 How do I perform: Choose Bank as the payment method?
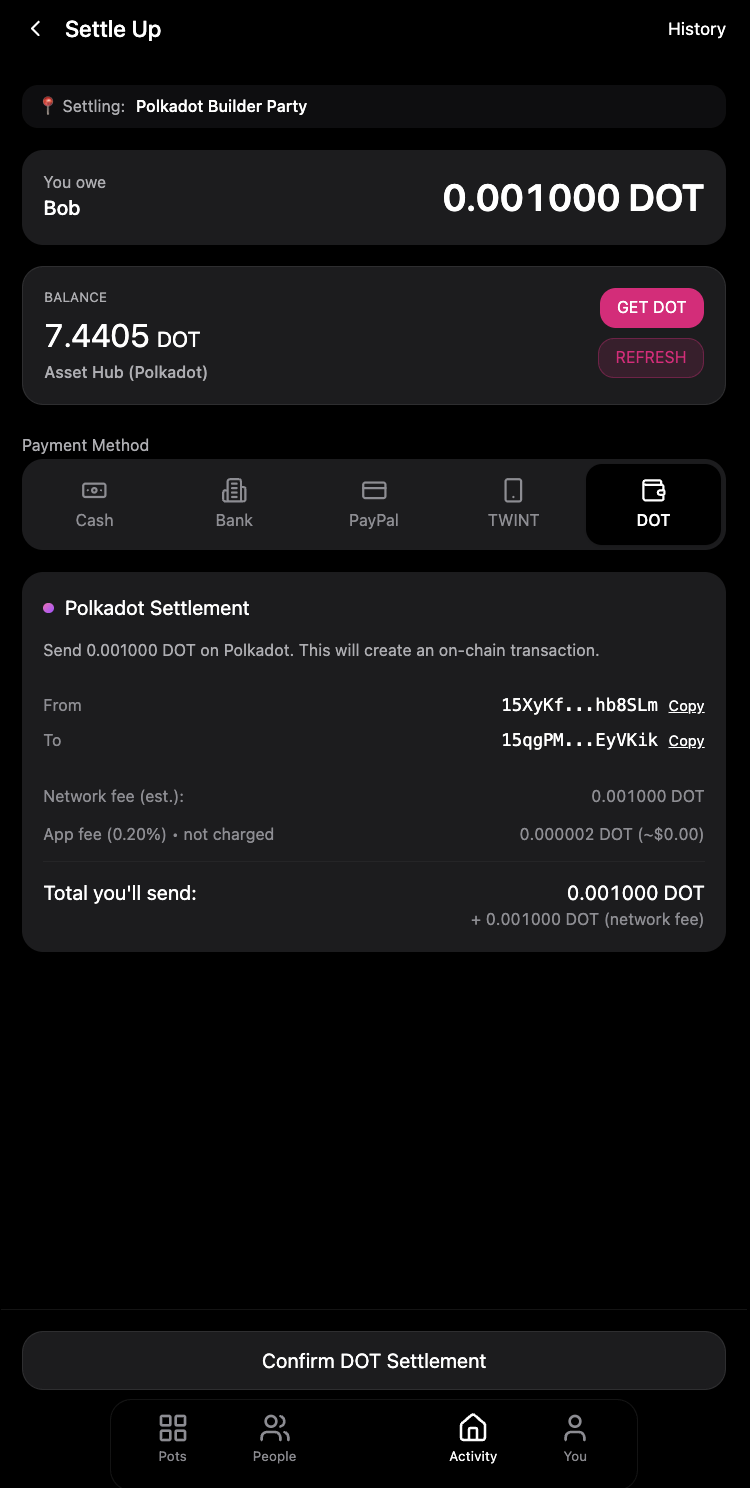click(234, 505)
